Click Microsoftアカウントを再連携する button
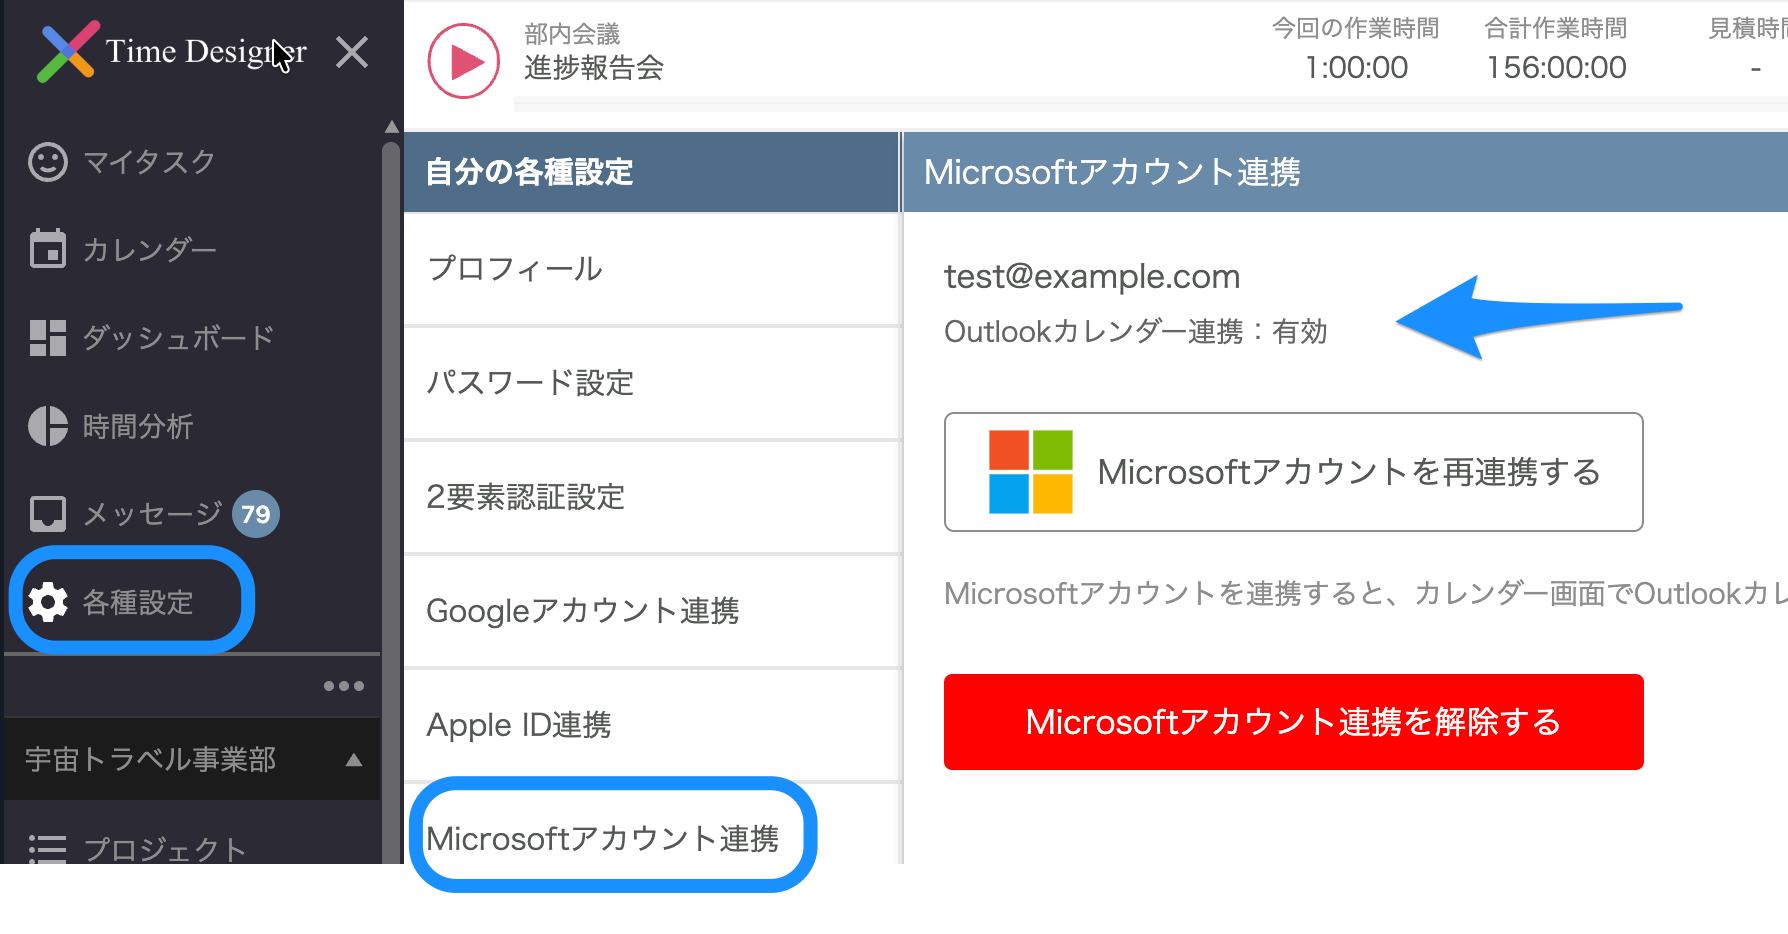Image resolution: width=1788 pixels, height=934 pixels. pos(1294,472)
